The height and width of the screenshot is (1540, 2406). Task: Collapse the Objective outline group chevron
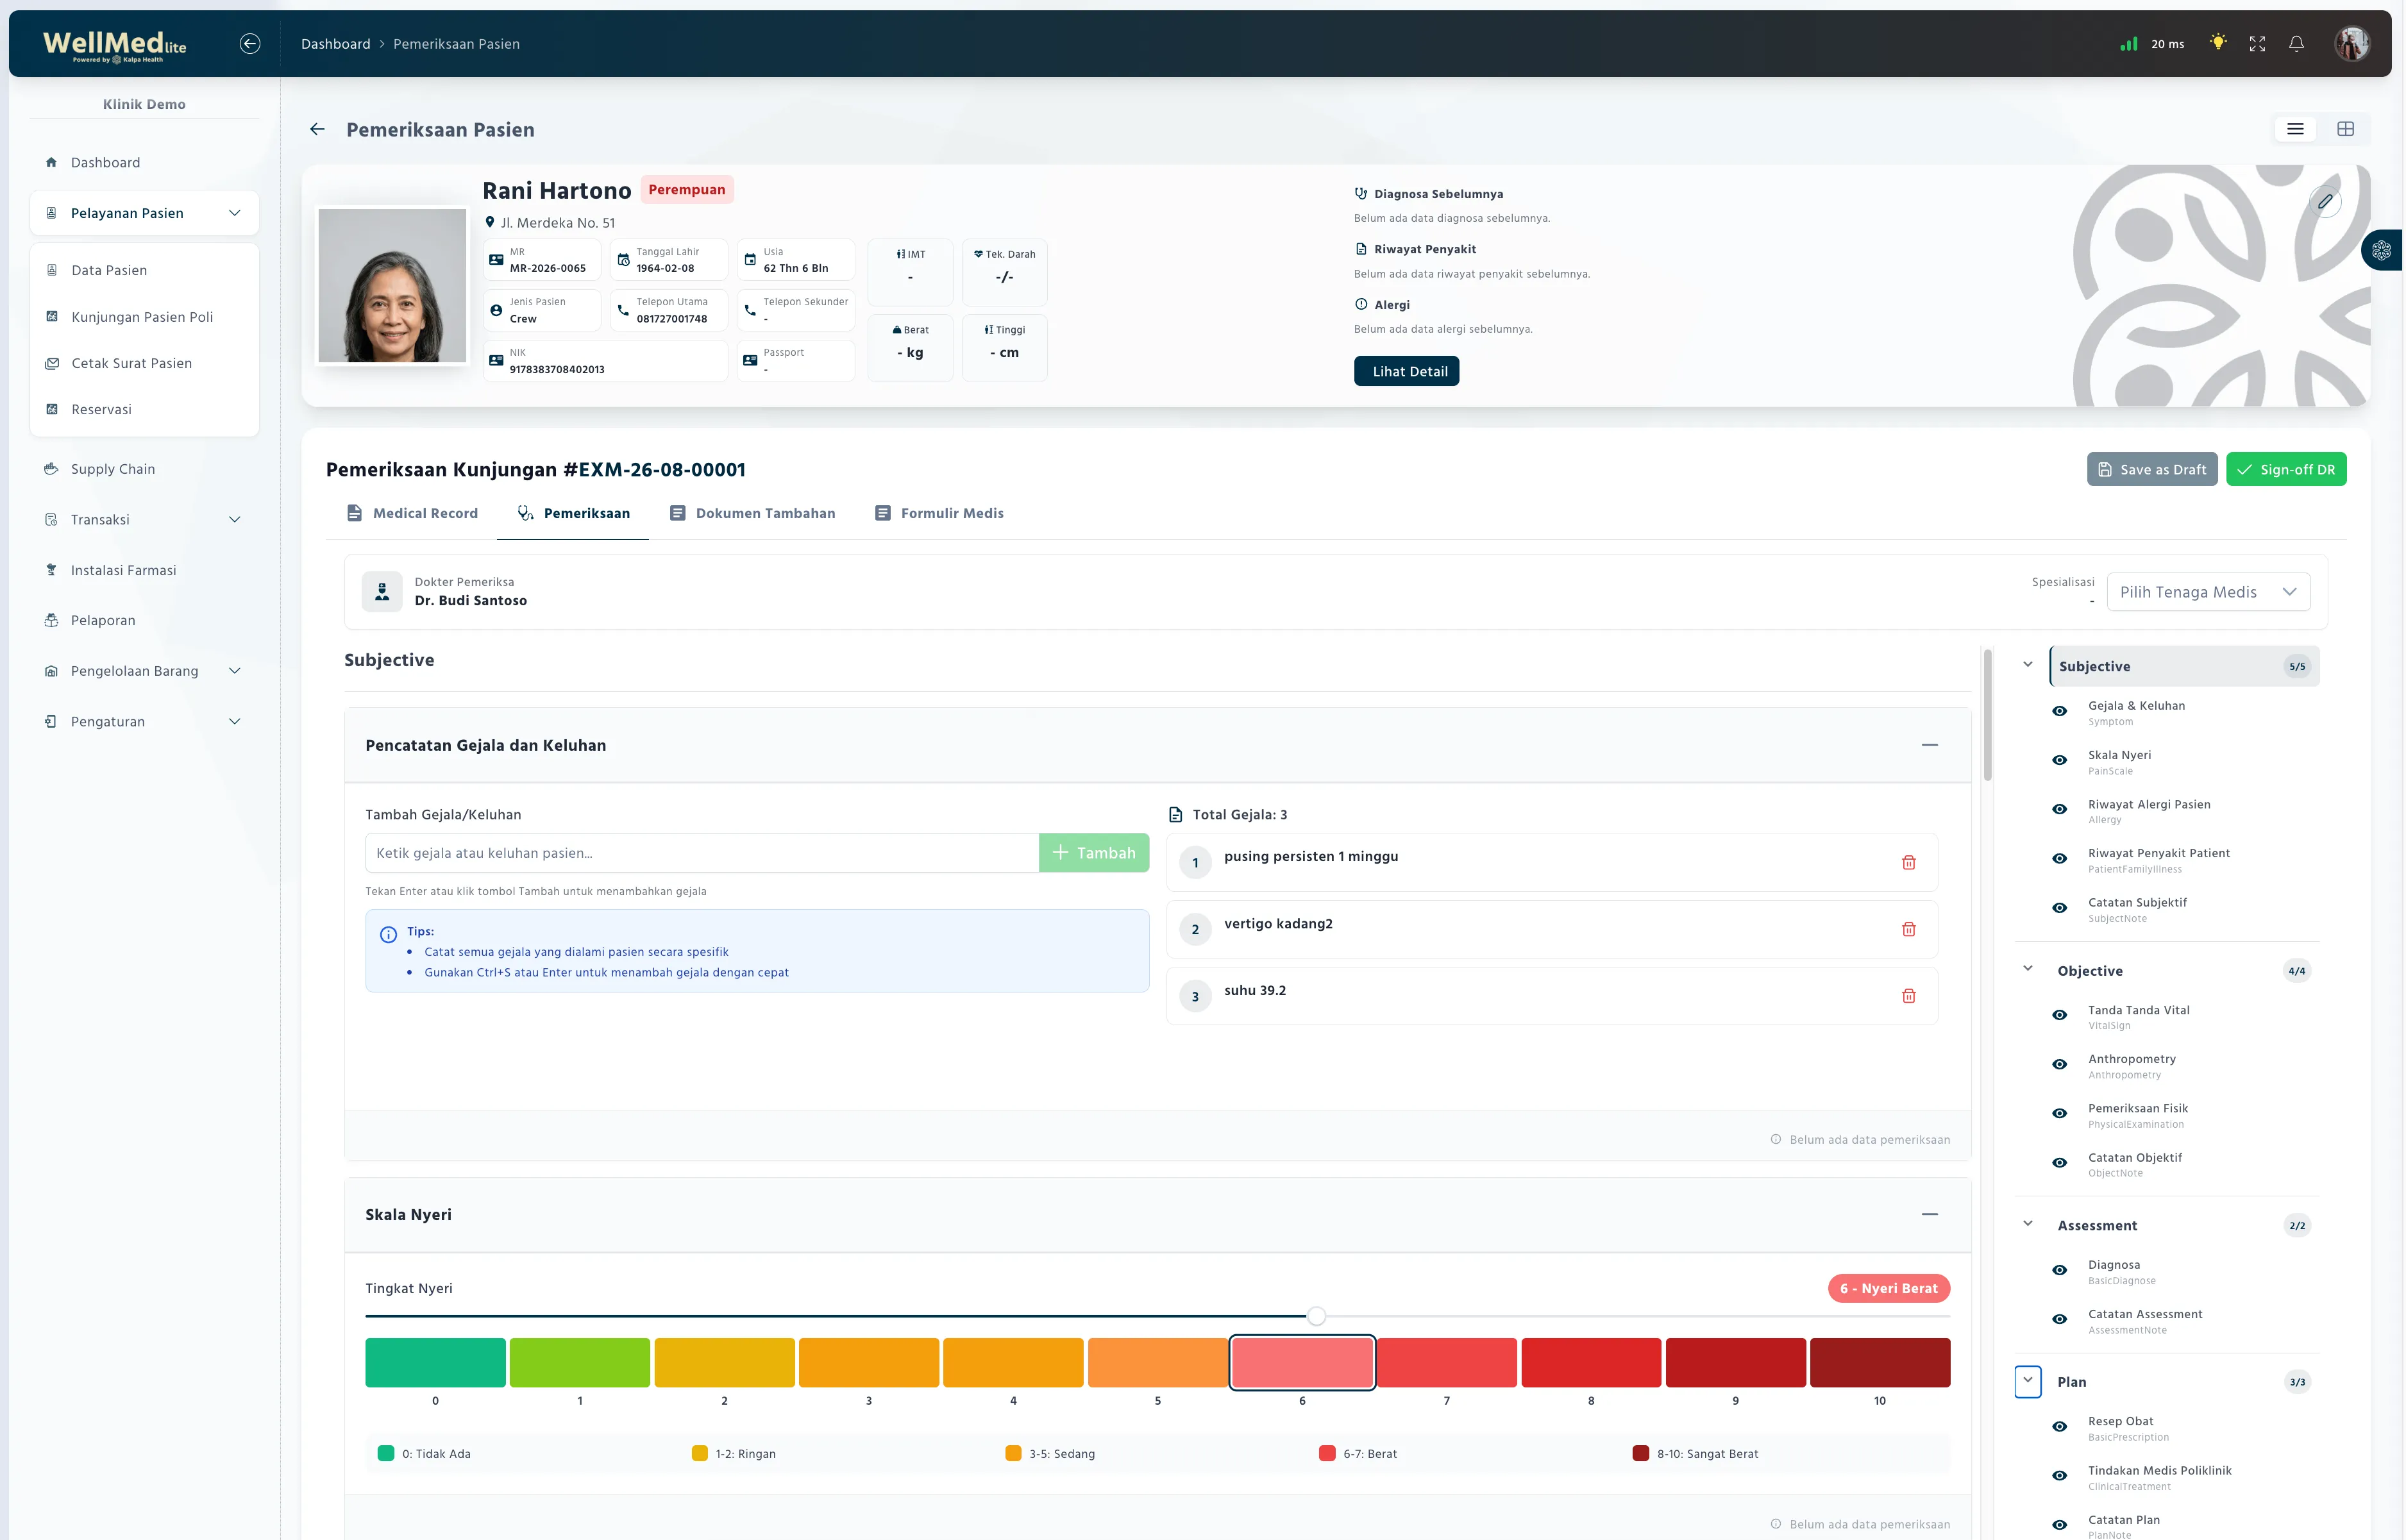click(x=2027, y=968)
